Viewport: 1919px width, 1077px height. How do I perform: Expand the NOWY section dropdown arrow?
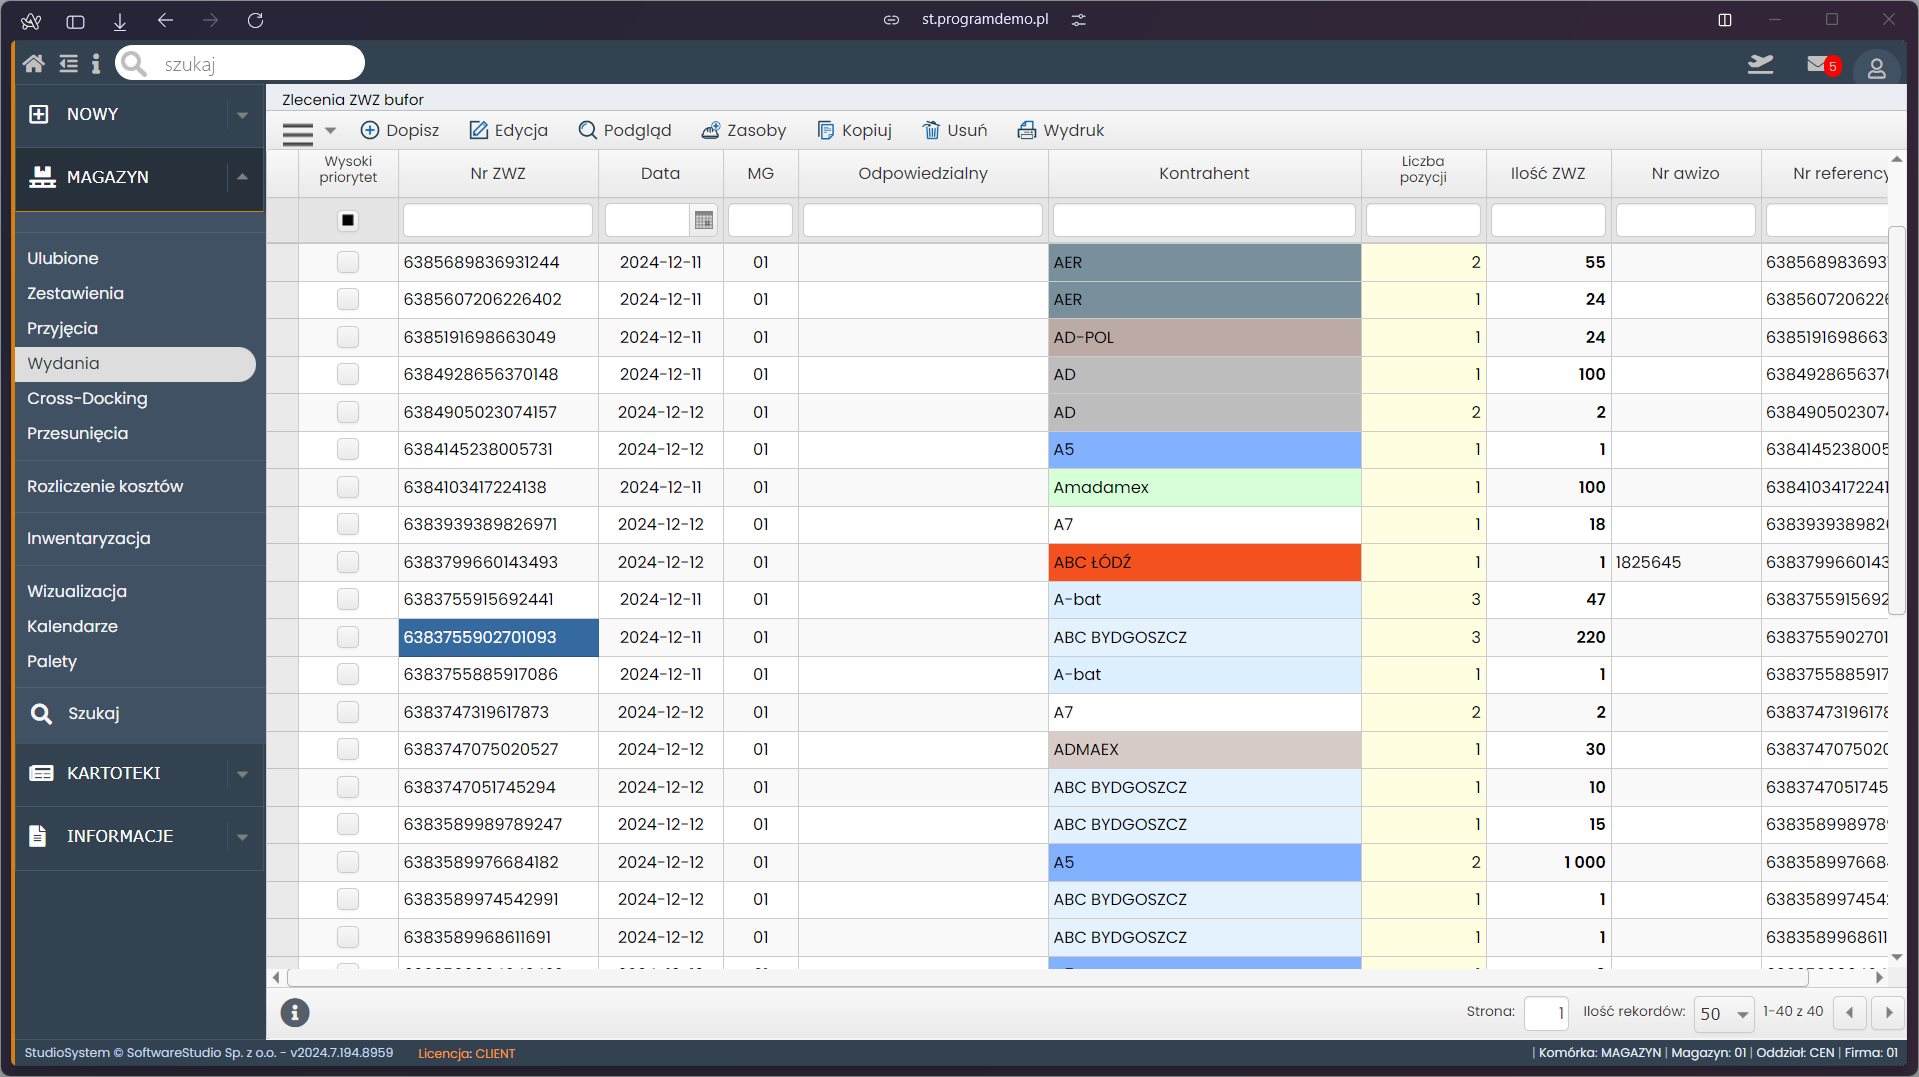(242, 115)
